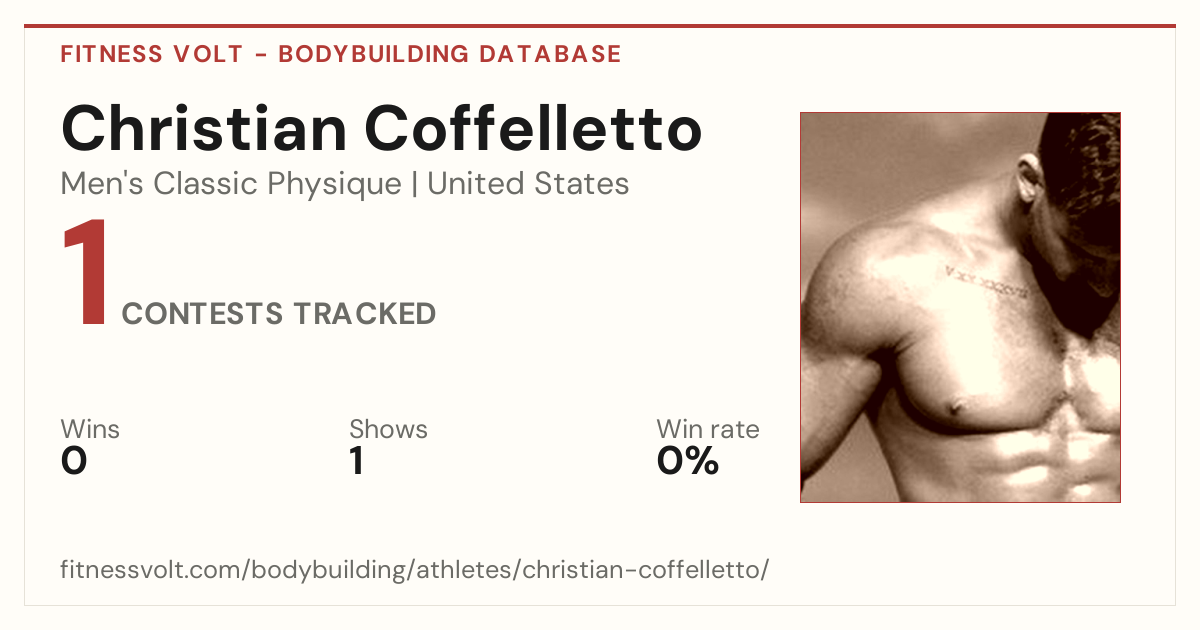Click the Shows value 1
The height and width of the screenshot is (630, 1200).
pyautogui.click(x=357, y=461)
